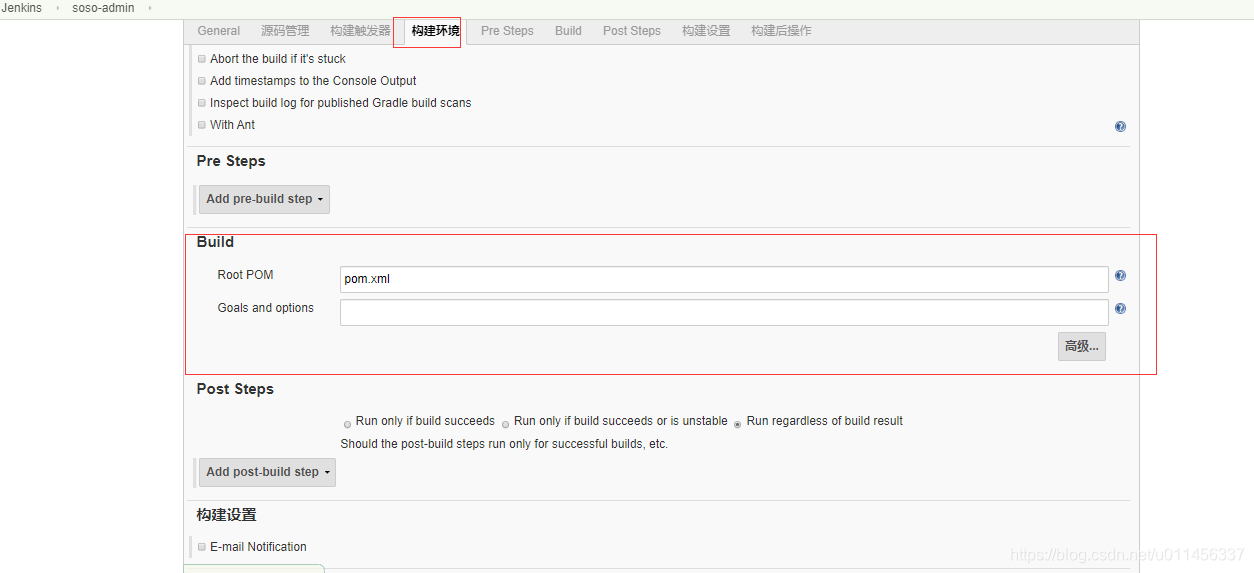
Task: Click the 高级... advanced button
Action: pyautogui.click(x=1082, y=346)
